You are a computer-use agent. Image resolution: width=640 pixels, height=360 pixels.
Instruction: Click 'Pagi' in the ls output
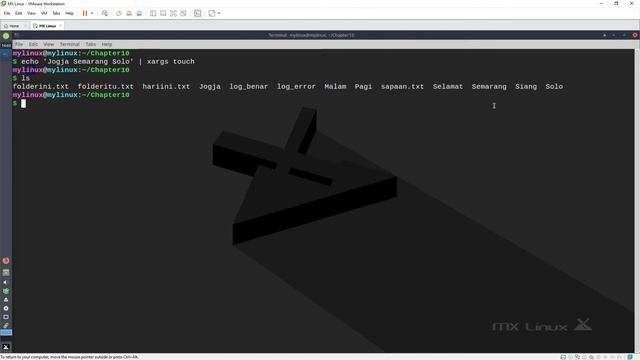tap(363, 87)
